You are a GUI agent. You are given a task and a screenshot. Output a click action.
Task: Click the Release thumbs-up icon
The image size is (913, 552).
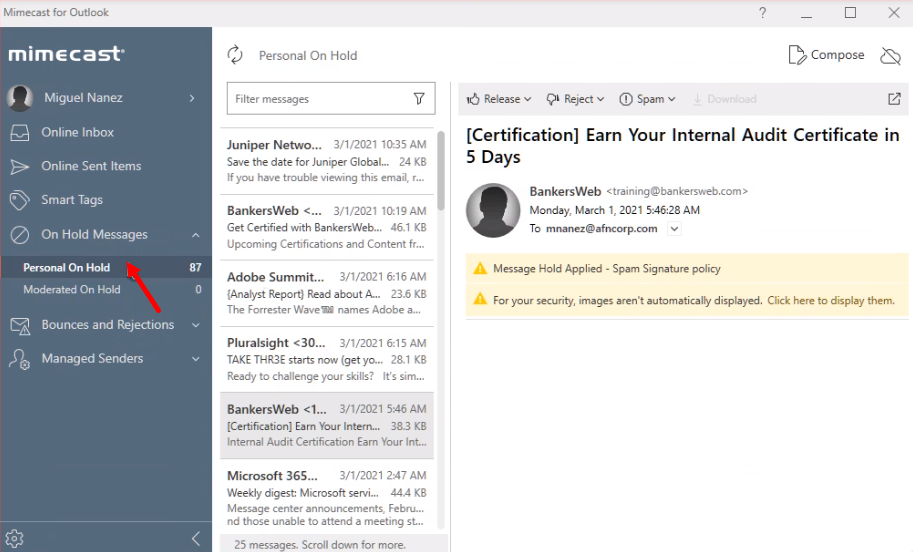(x=473, y=99)
